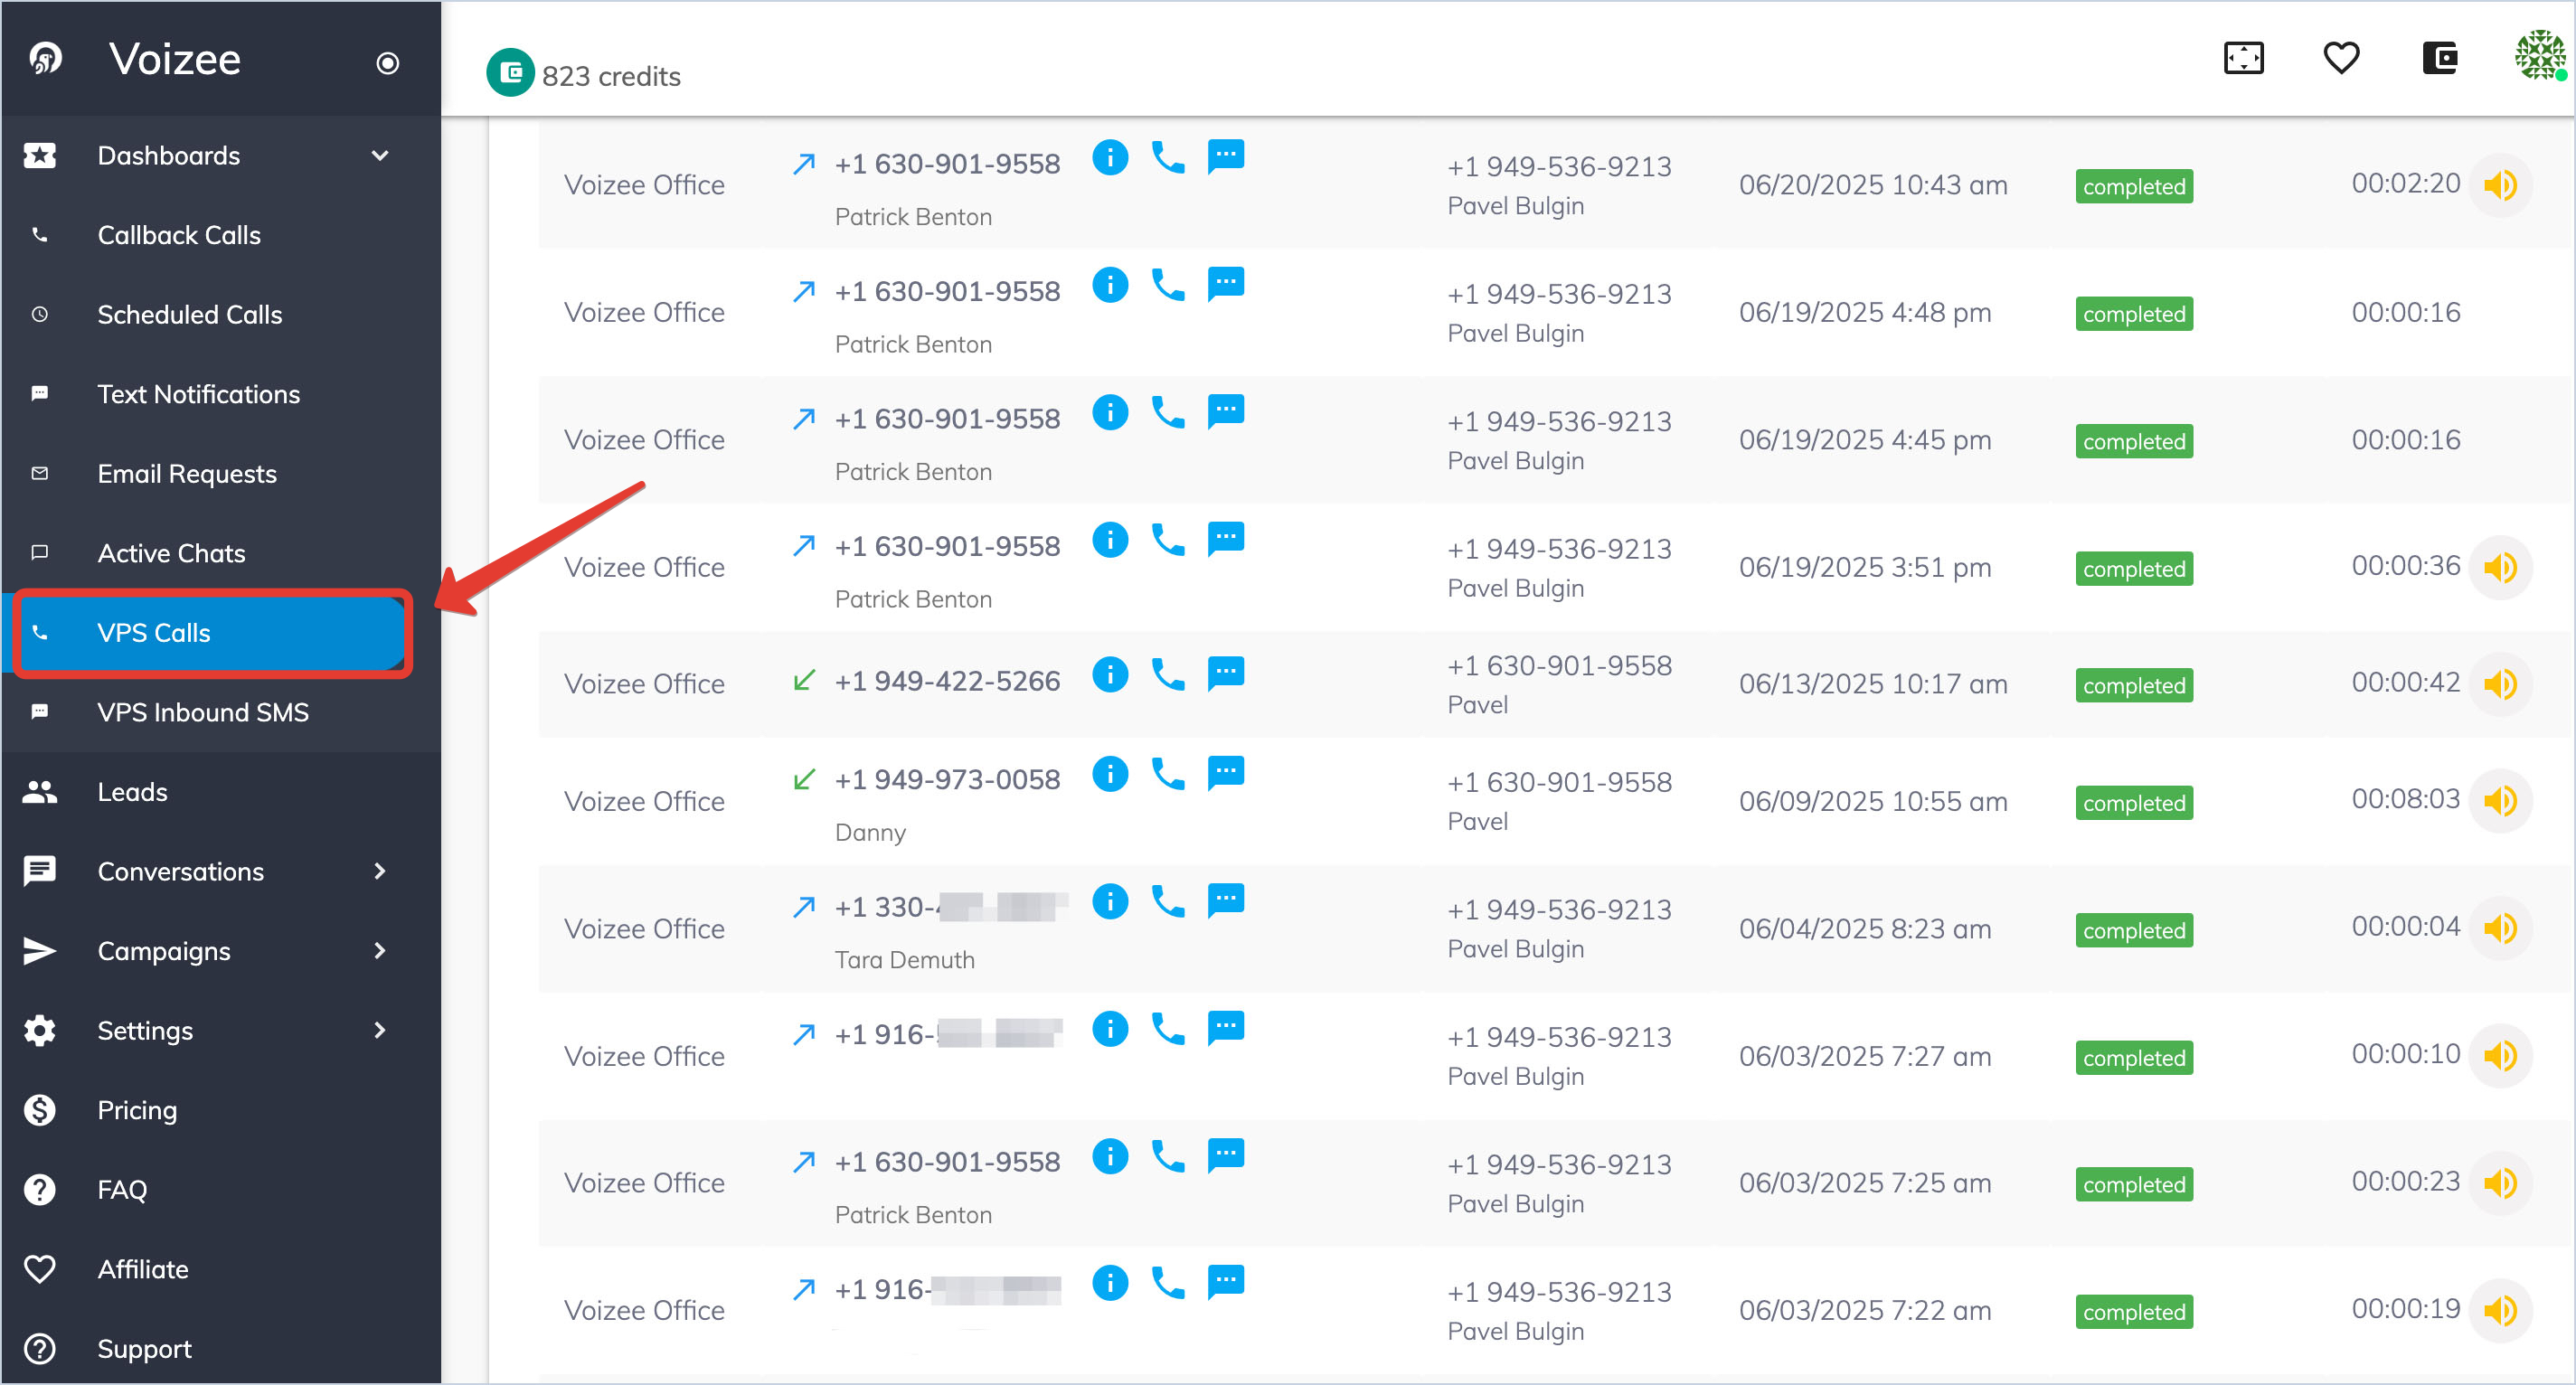Show info for 06/03/2025 7:27 am call
The width and height of the screenshot is (2576, 1385).
(1110, 1029)
